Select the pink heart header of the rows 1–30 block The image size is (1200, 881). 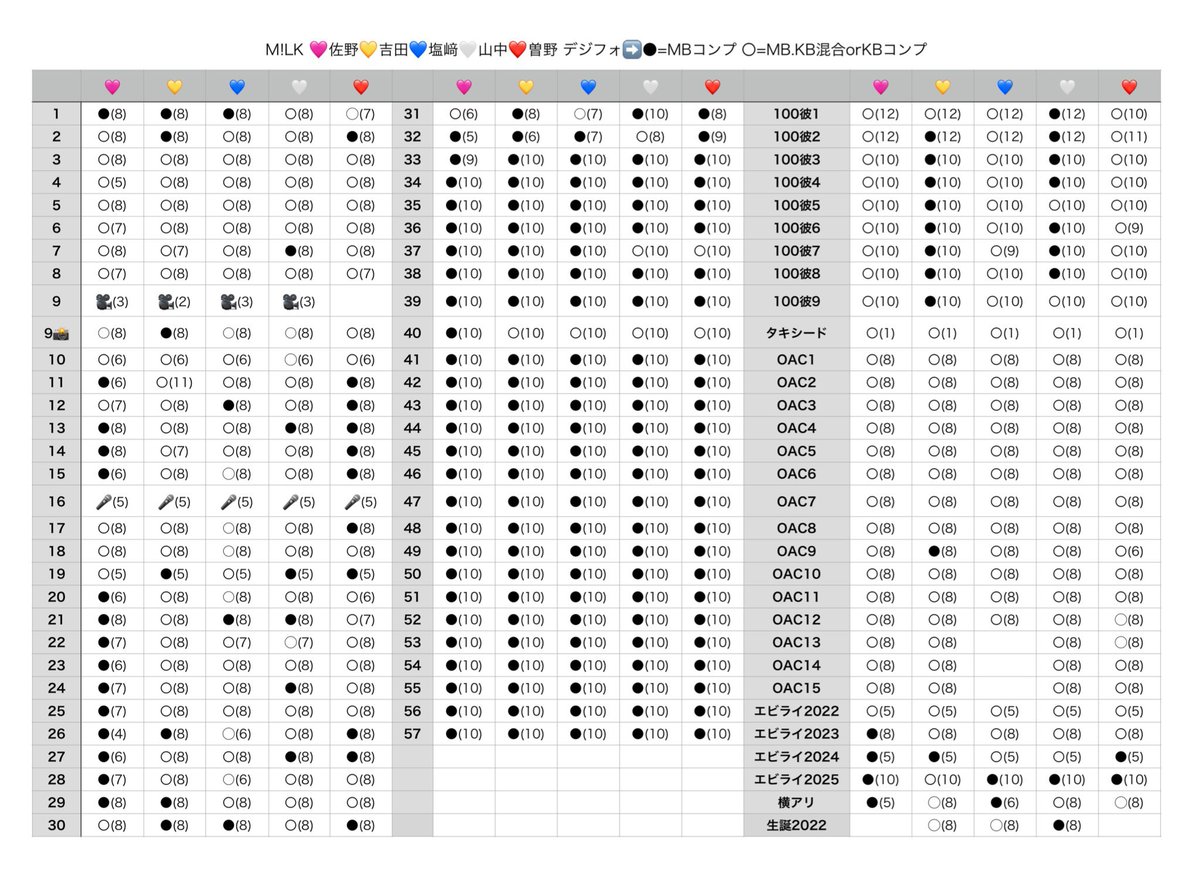112,87
